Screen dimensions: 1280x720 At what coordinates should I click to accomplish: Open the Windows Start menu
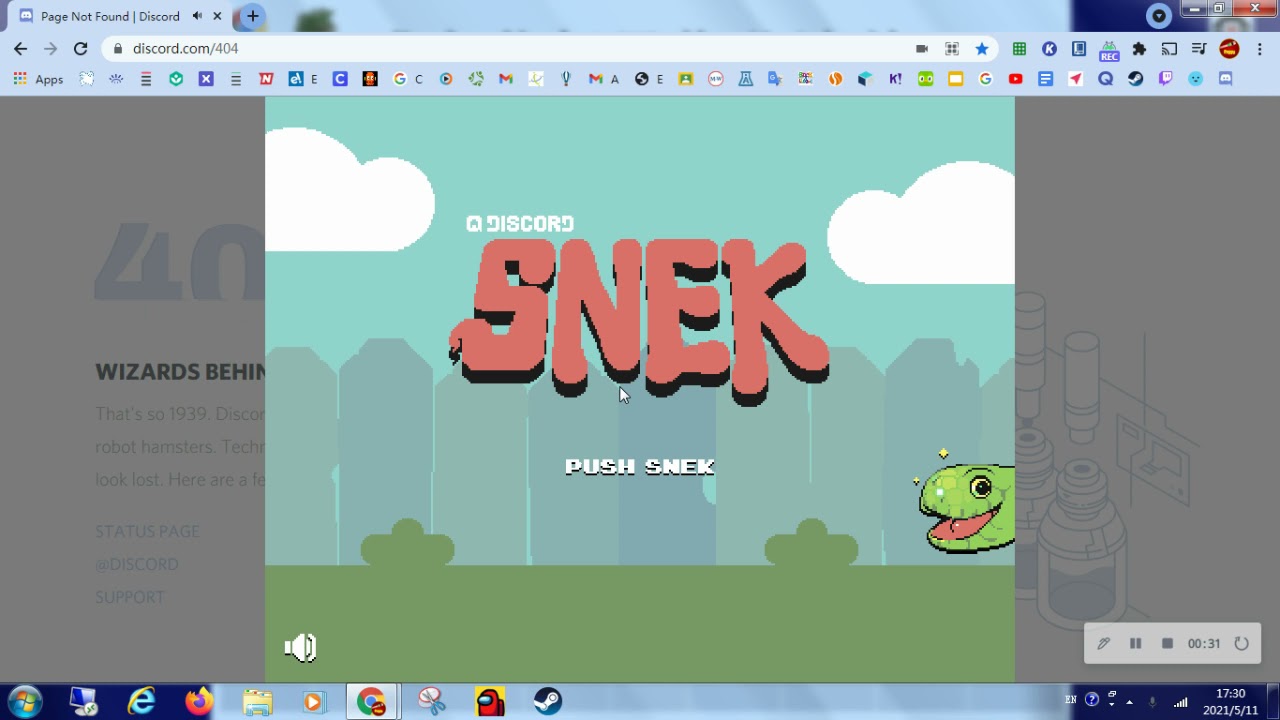coord(24,702)
